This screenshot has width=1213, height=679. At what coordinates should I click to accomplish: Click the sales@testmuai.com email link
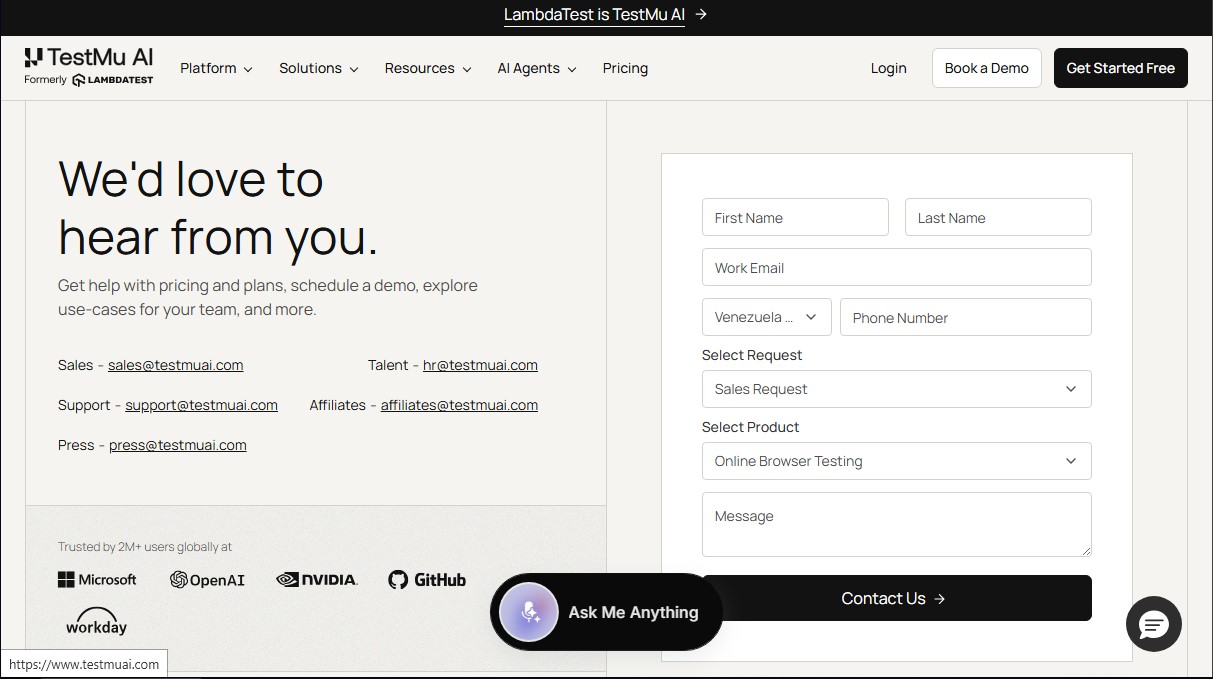175,365
